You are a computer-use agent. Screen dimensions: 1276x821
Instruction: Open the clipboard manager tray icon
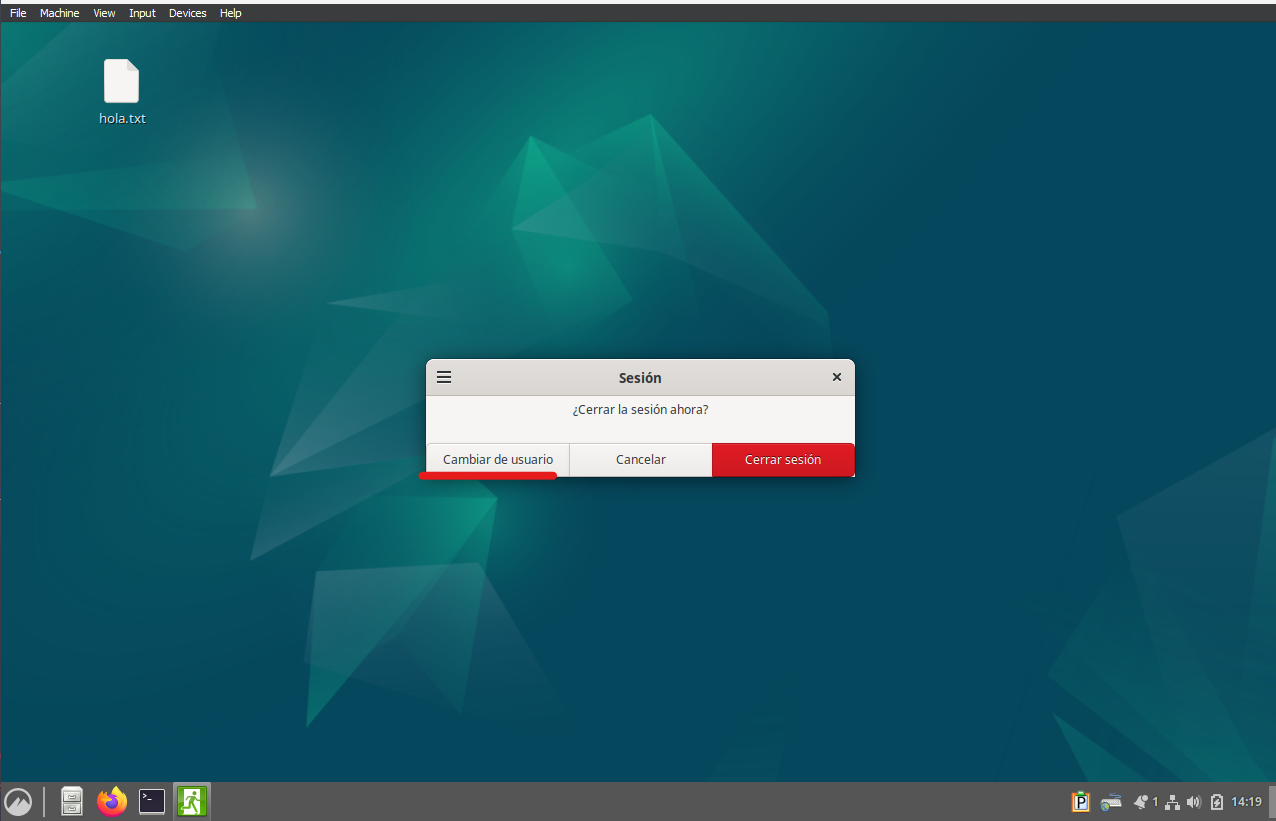[1080, 802]
